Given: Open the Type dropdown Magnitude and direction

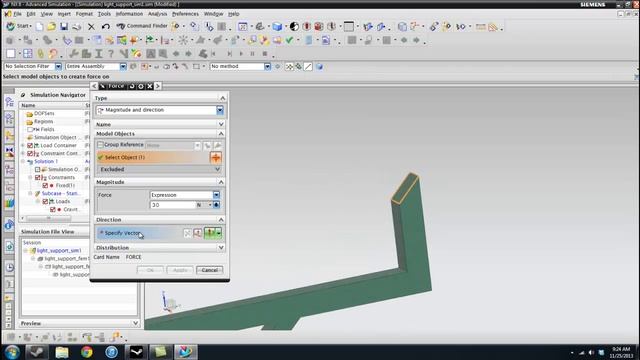Looking at the screenshot, I should [x=160, y=110].
